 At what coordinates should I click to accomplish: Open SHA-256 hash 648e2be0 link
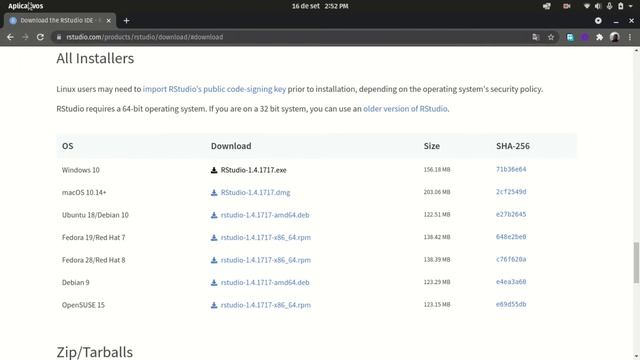pyautogui.click(x=511, y=237)
